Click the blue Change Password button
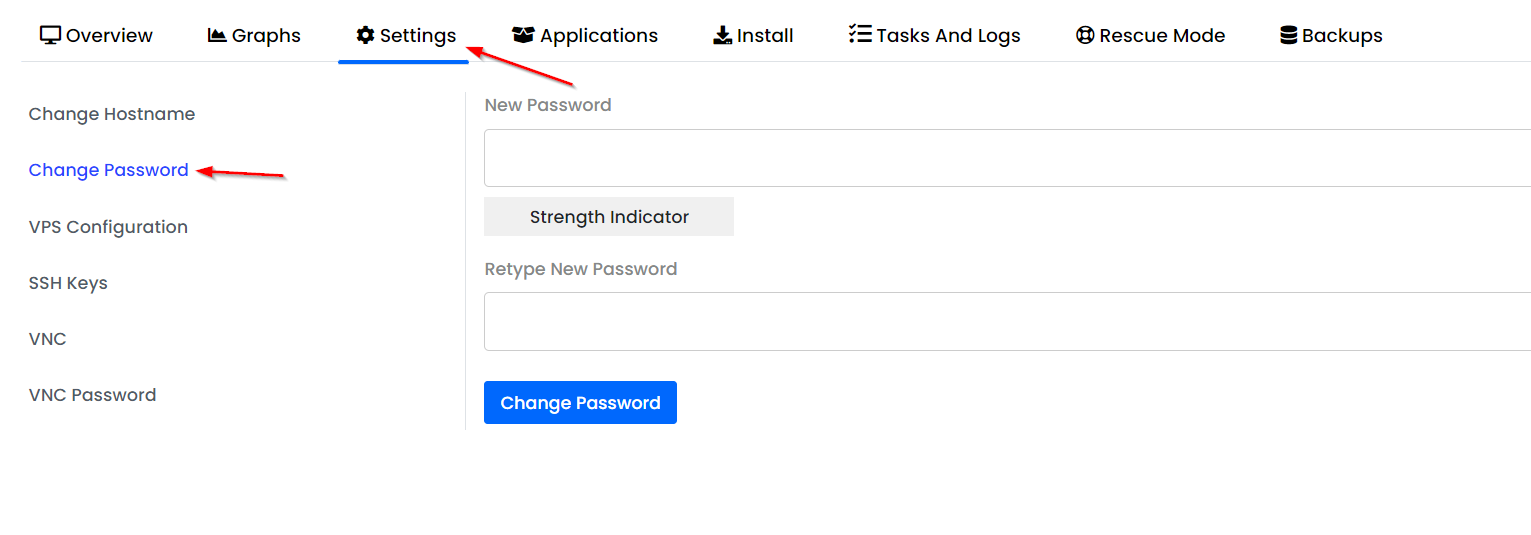 pos(580,402)
